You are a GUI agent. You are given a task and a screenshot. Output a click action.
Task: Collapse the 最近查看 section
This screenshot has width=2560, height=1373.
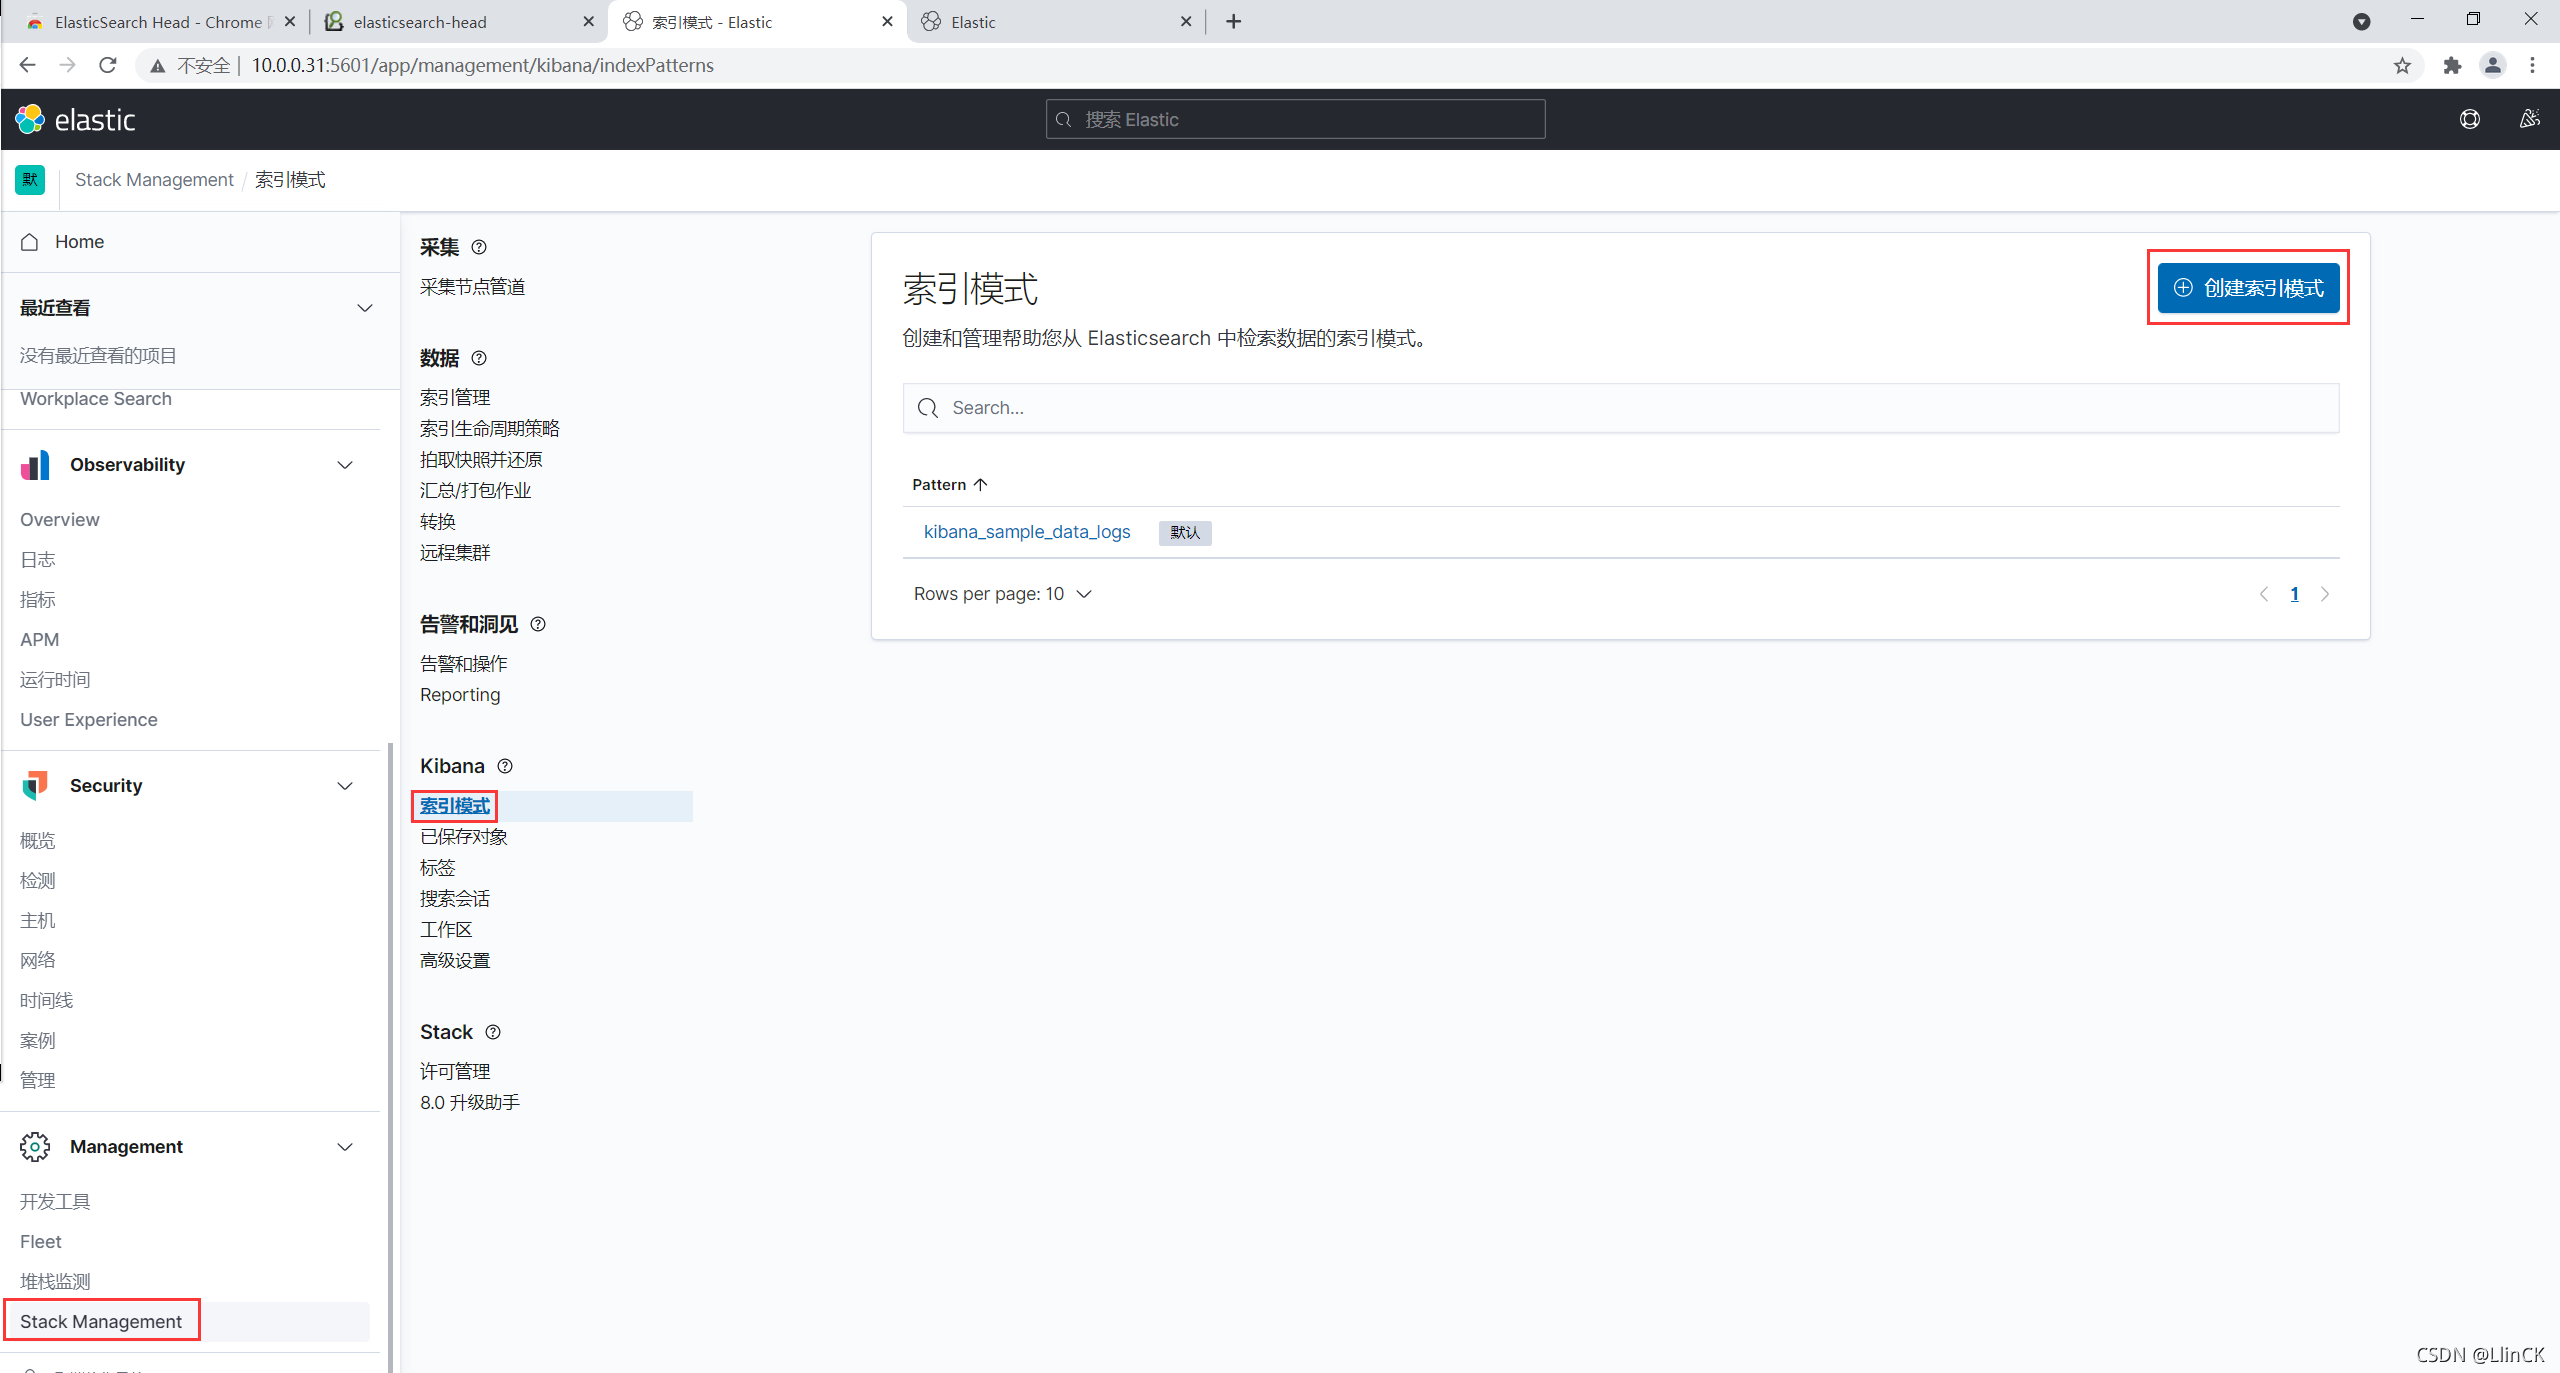365,308
